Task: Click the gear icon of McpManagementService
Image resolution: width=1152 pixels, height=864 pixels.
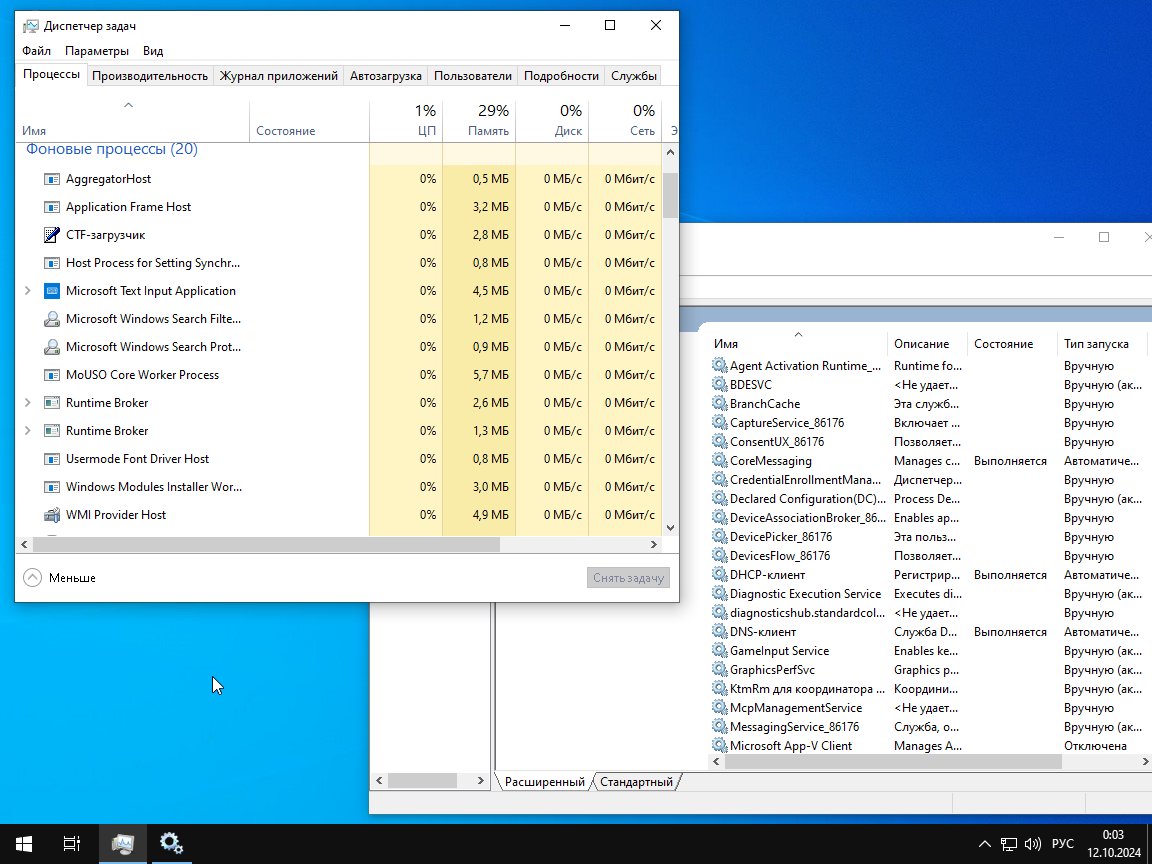Action: pyautogui.click(x=719, y=708)
